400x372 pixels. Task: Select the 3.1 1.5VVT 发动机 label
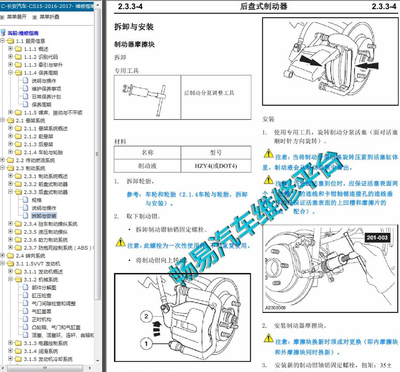[38, 264]
